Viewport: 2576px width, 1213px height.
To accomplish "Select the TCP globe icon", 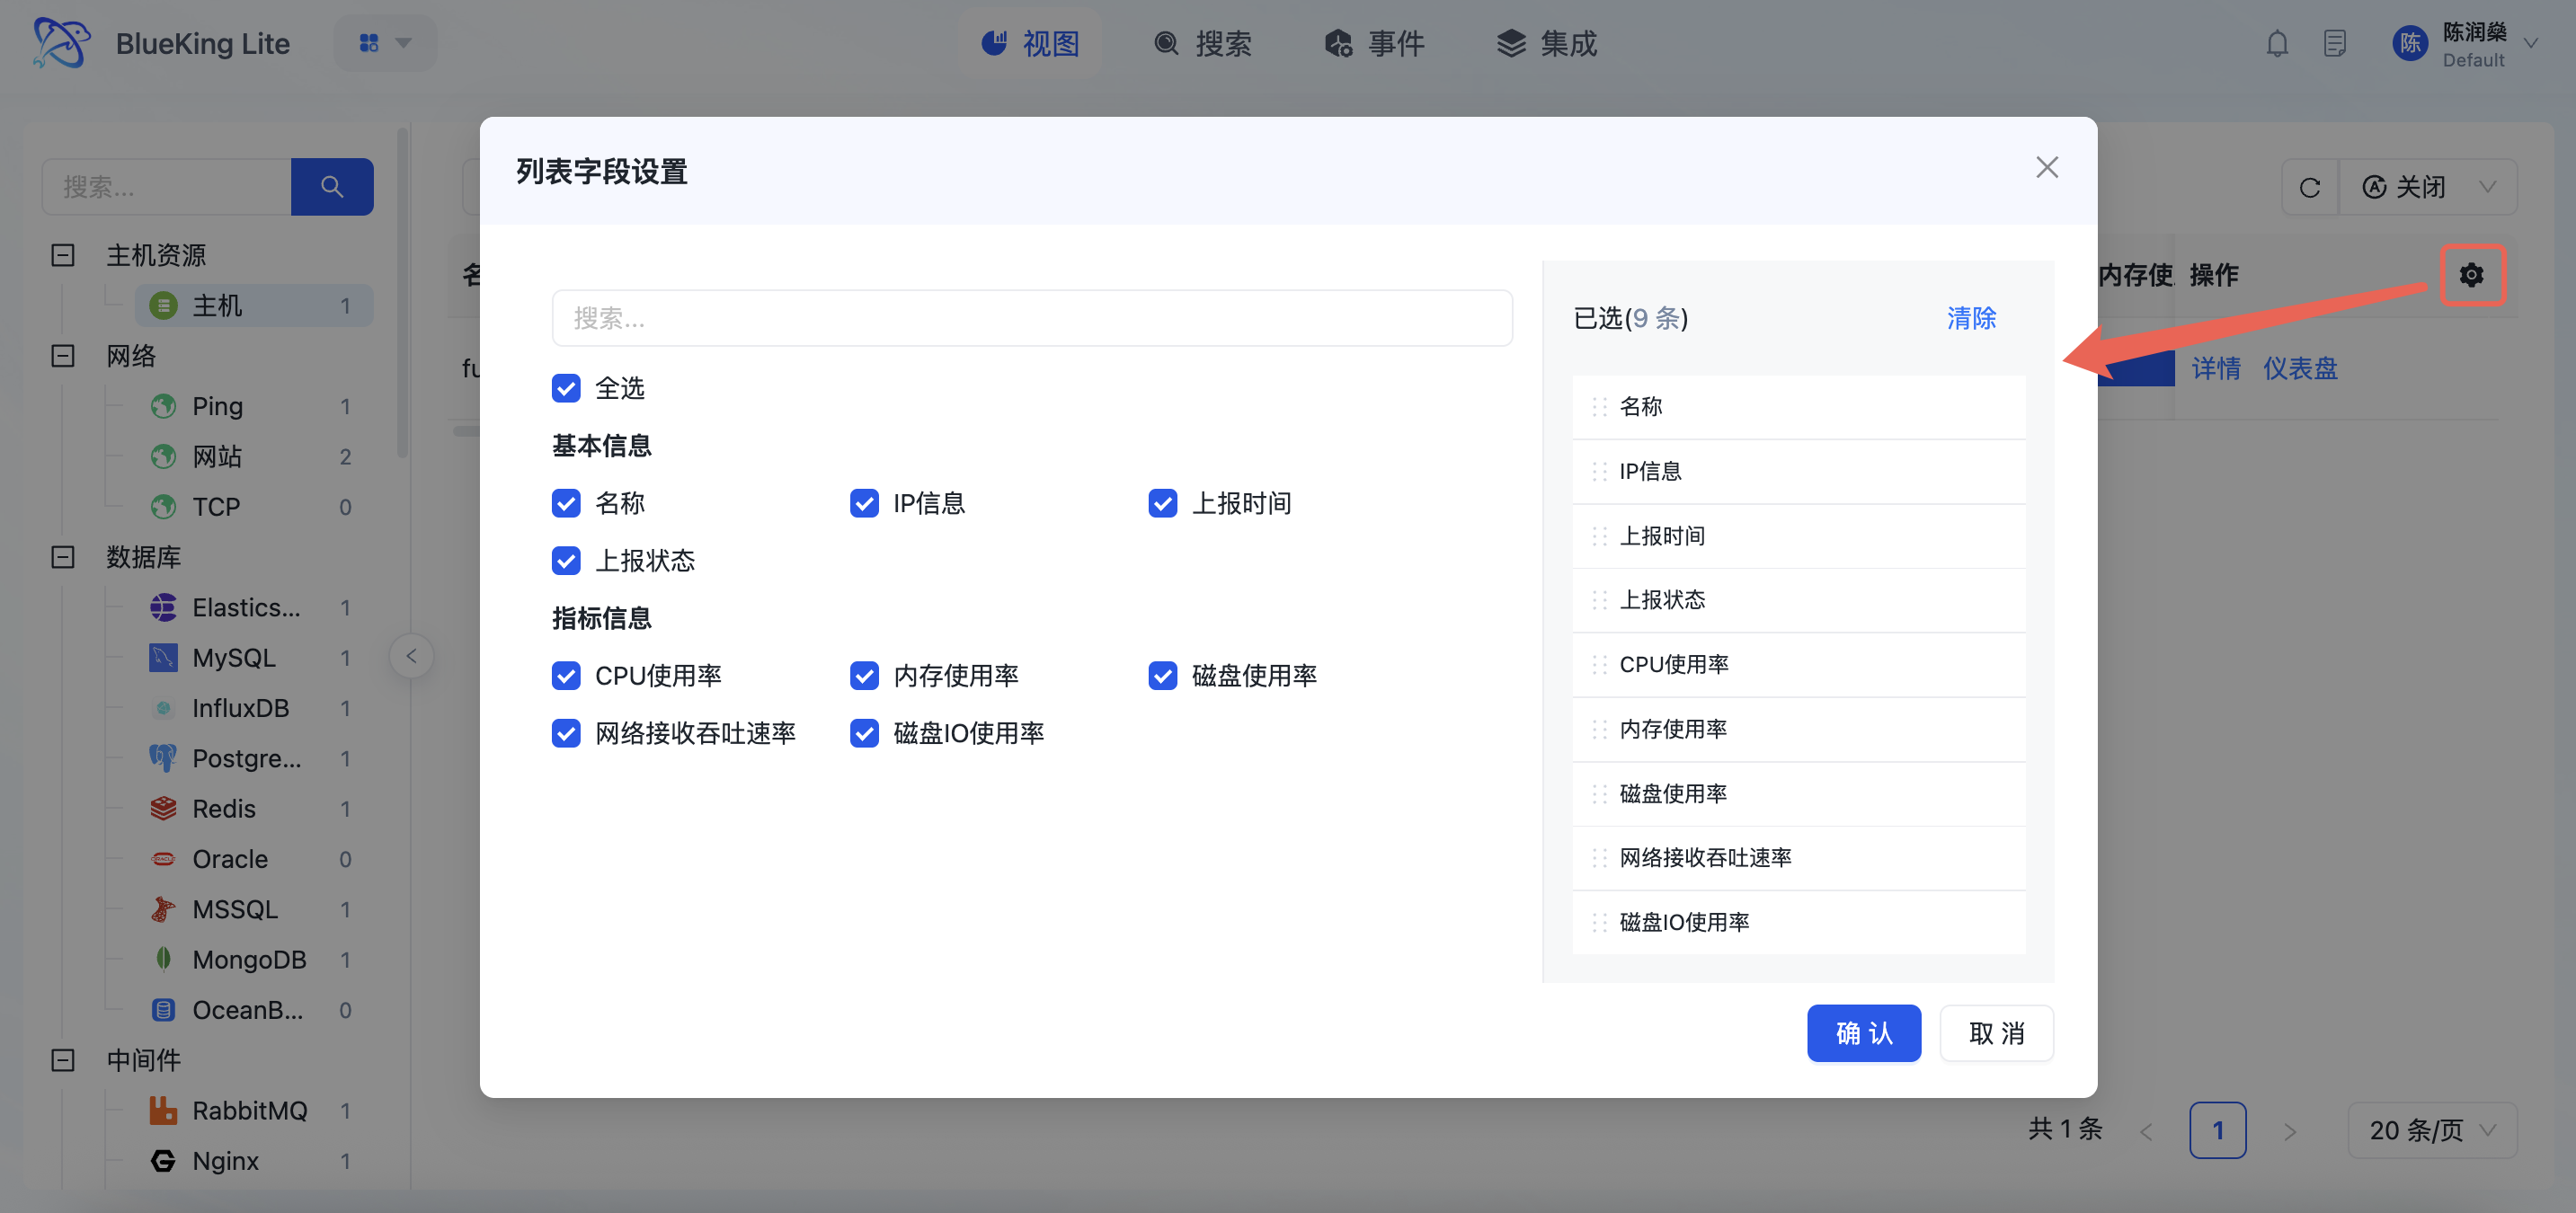I will tap(163, 507).
